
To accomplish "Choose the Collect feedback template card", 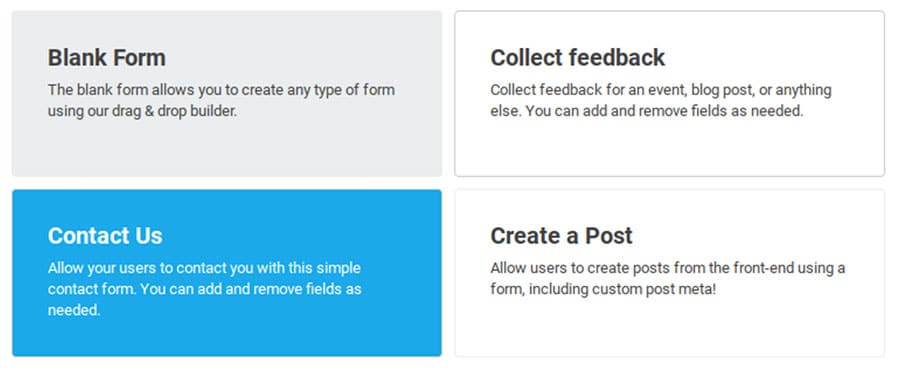I will click(669, 94).
